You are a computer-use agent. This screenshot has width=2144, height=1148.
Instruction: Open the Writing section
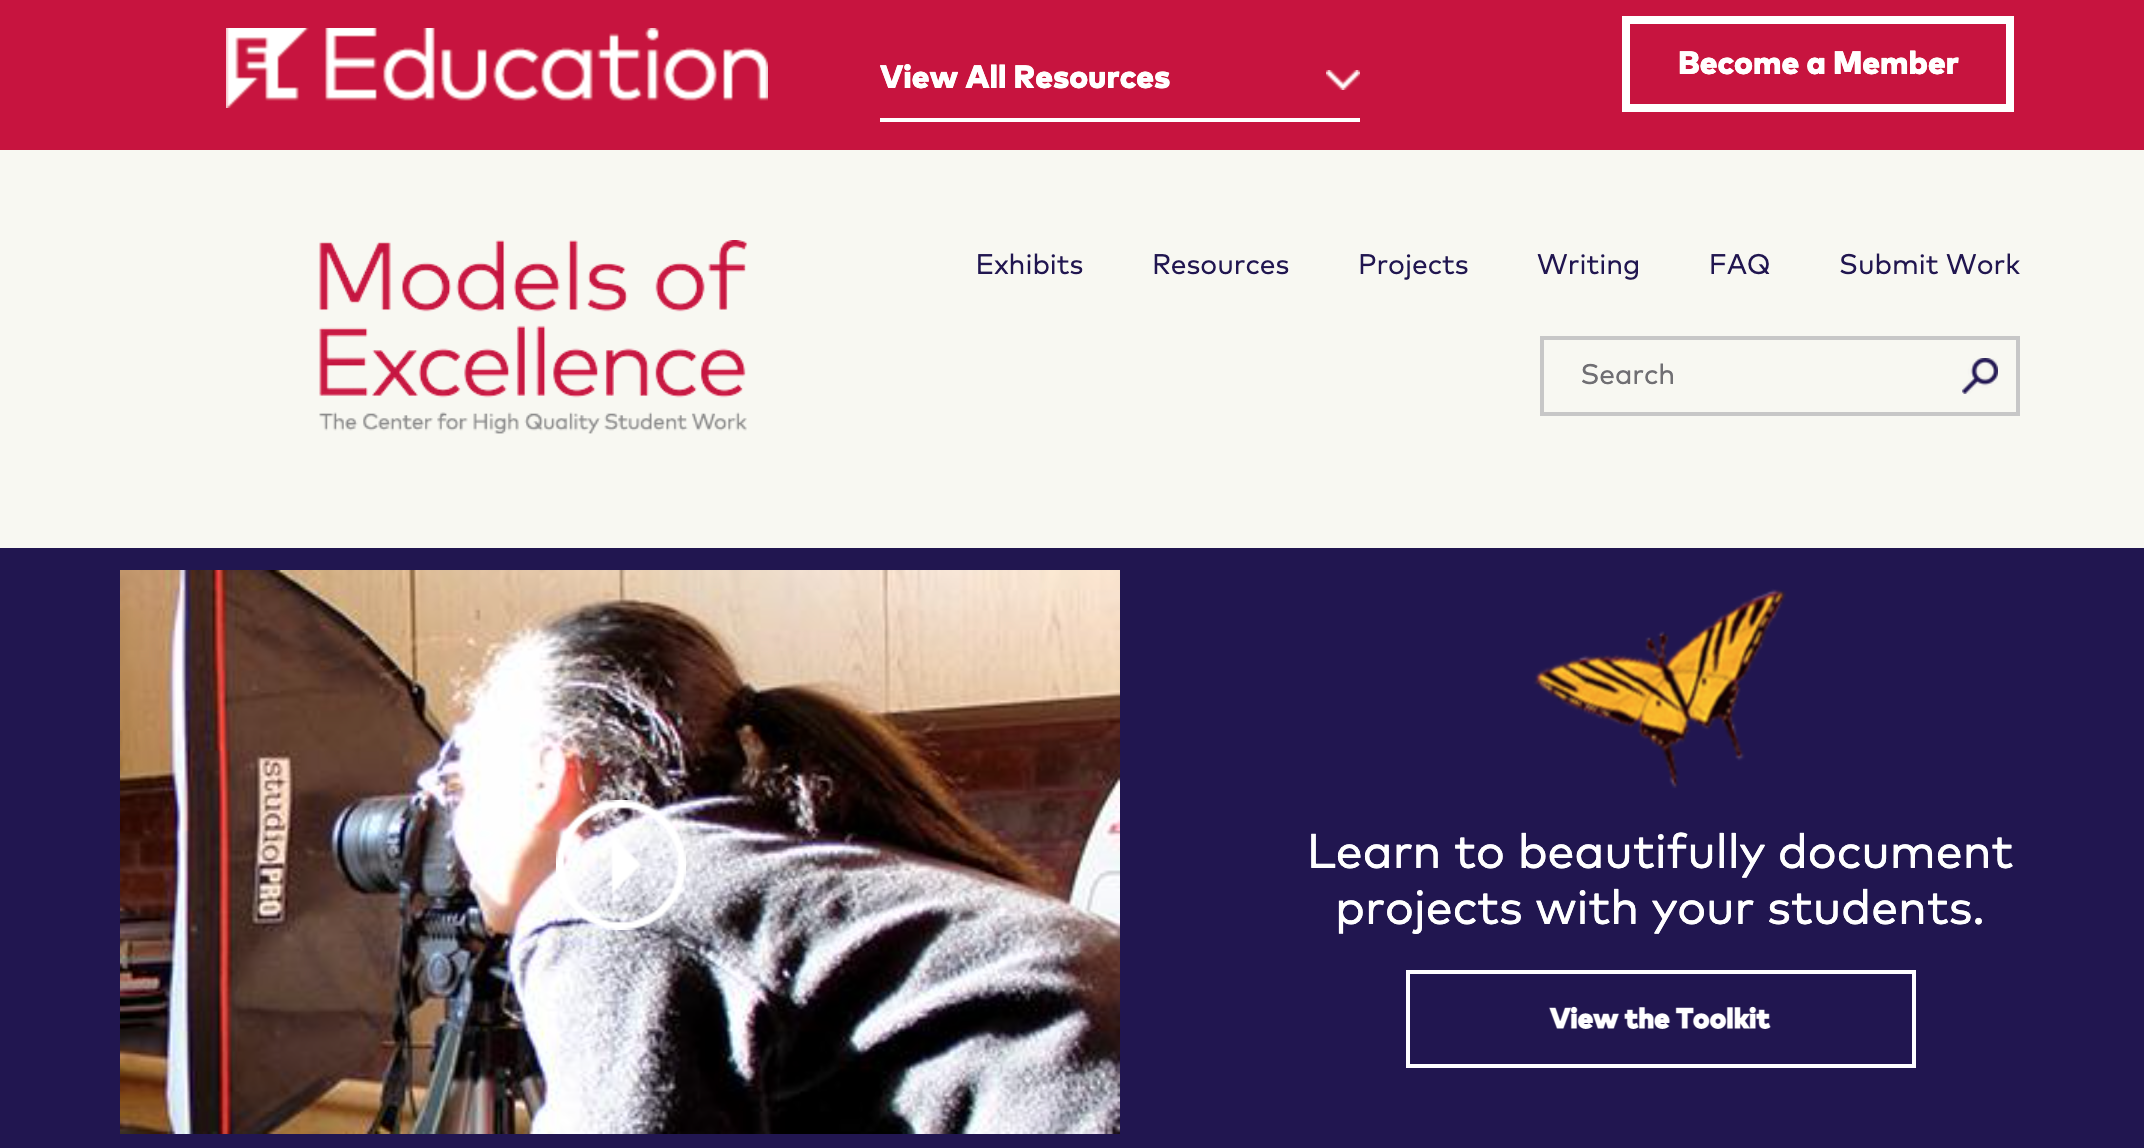[1588, 265]
